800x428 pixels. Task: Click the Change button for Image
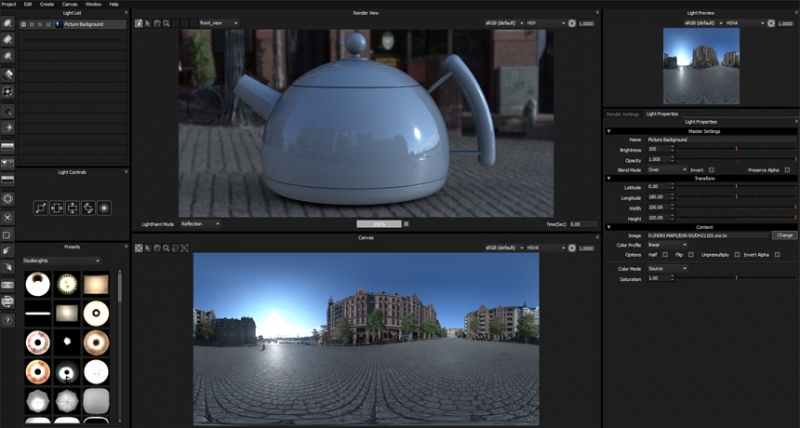click(x=784, y=235)
